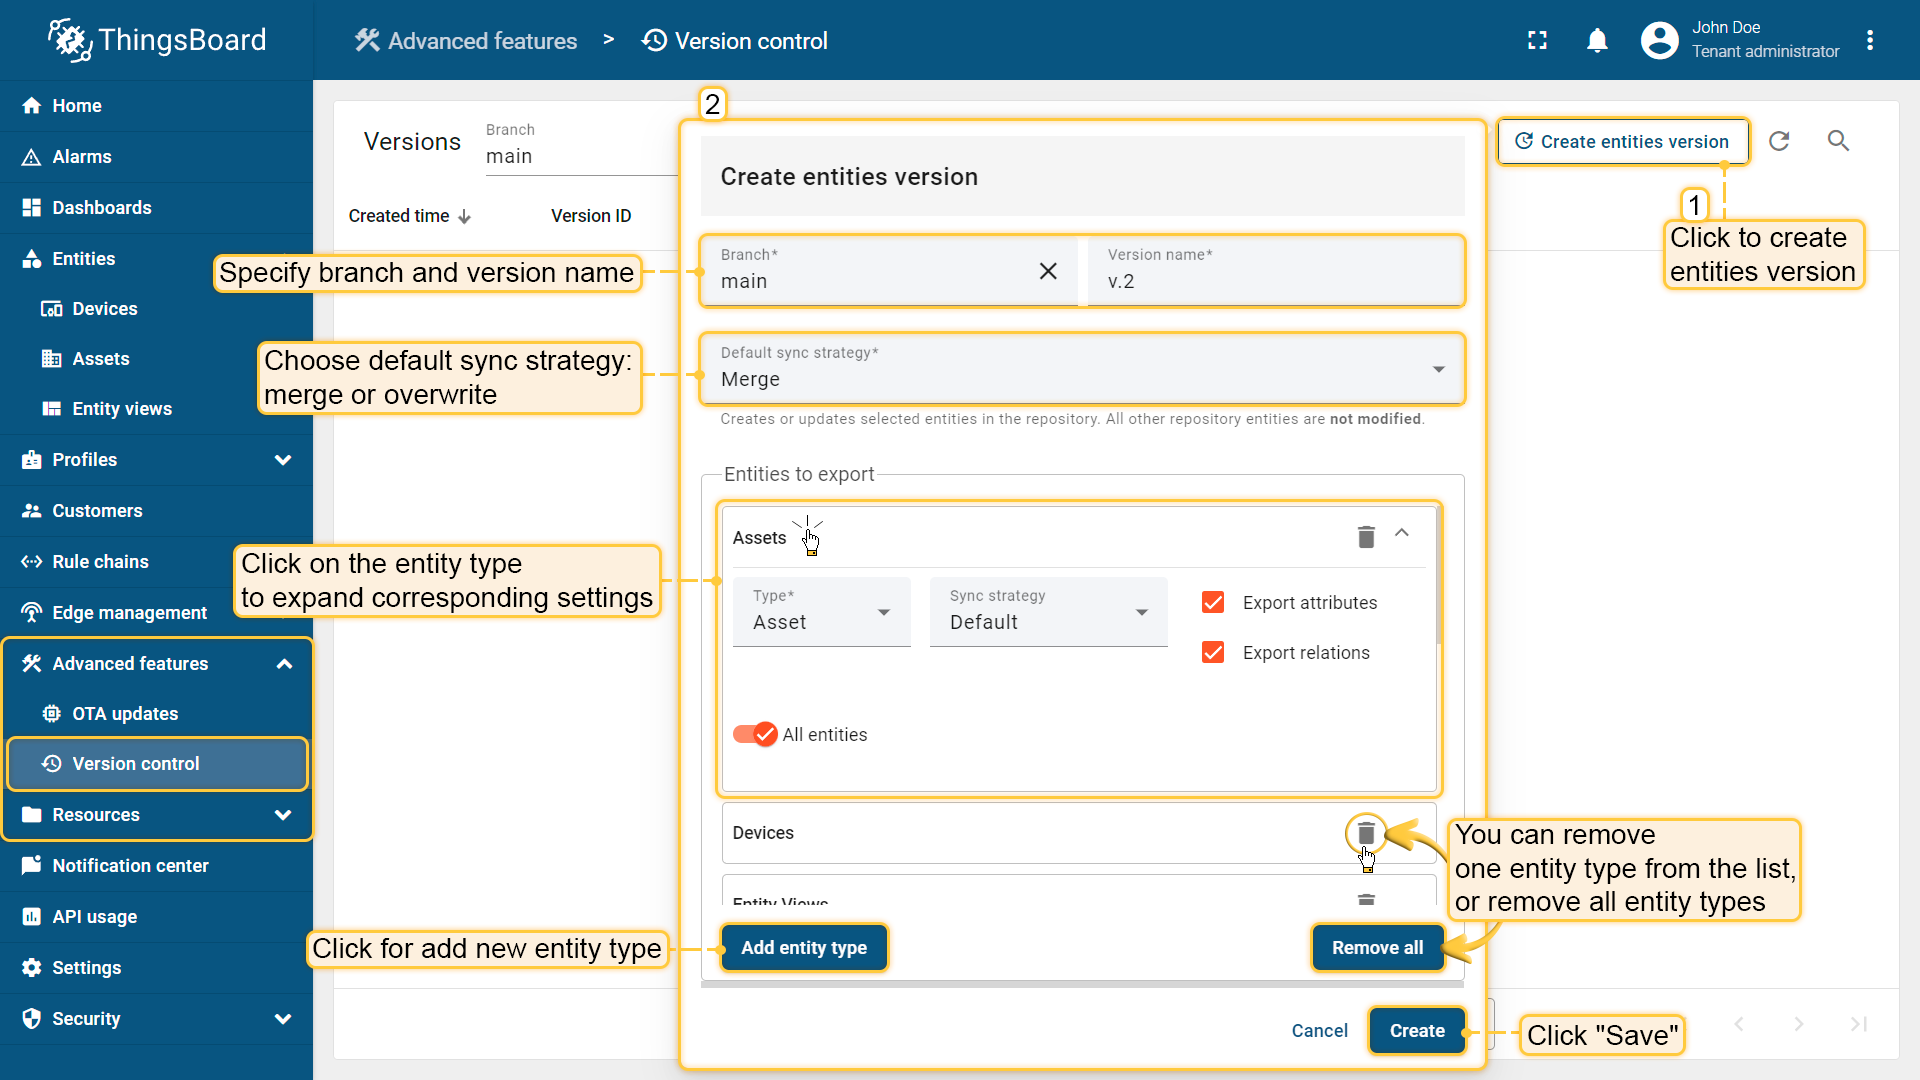Turn off All entities toggle
This screenshot has width=1920, height=1080.
(755, 734)
